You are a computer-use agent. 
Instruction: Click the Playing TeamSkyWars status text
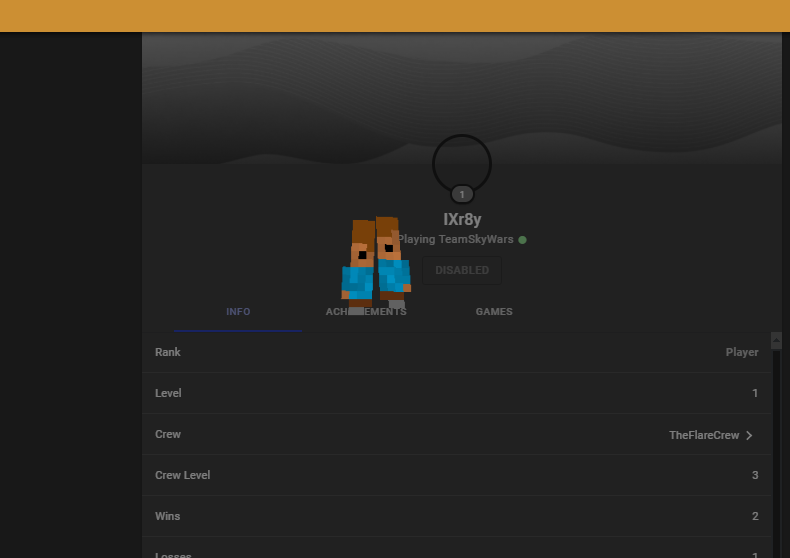pos(455,239)
